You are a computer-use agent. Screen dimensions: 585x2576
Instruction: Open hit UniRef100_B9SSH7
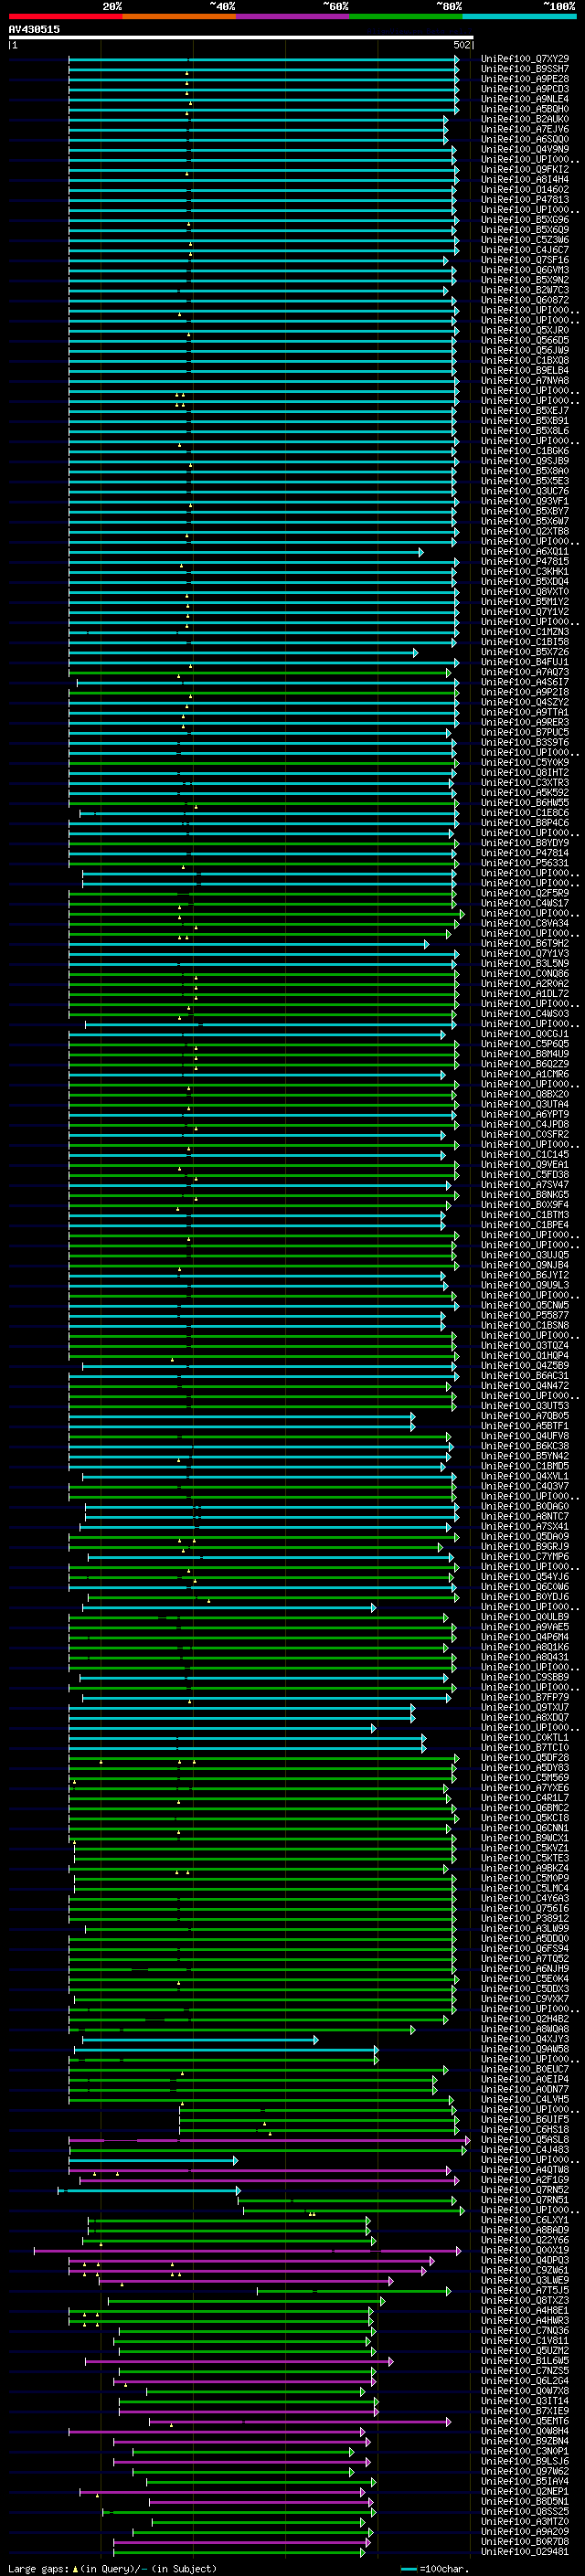click(525, 69)
